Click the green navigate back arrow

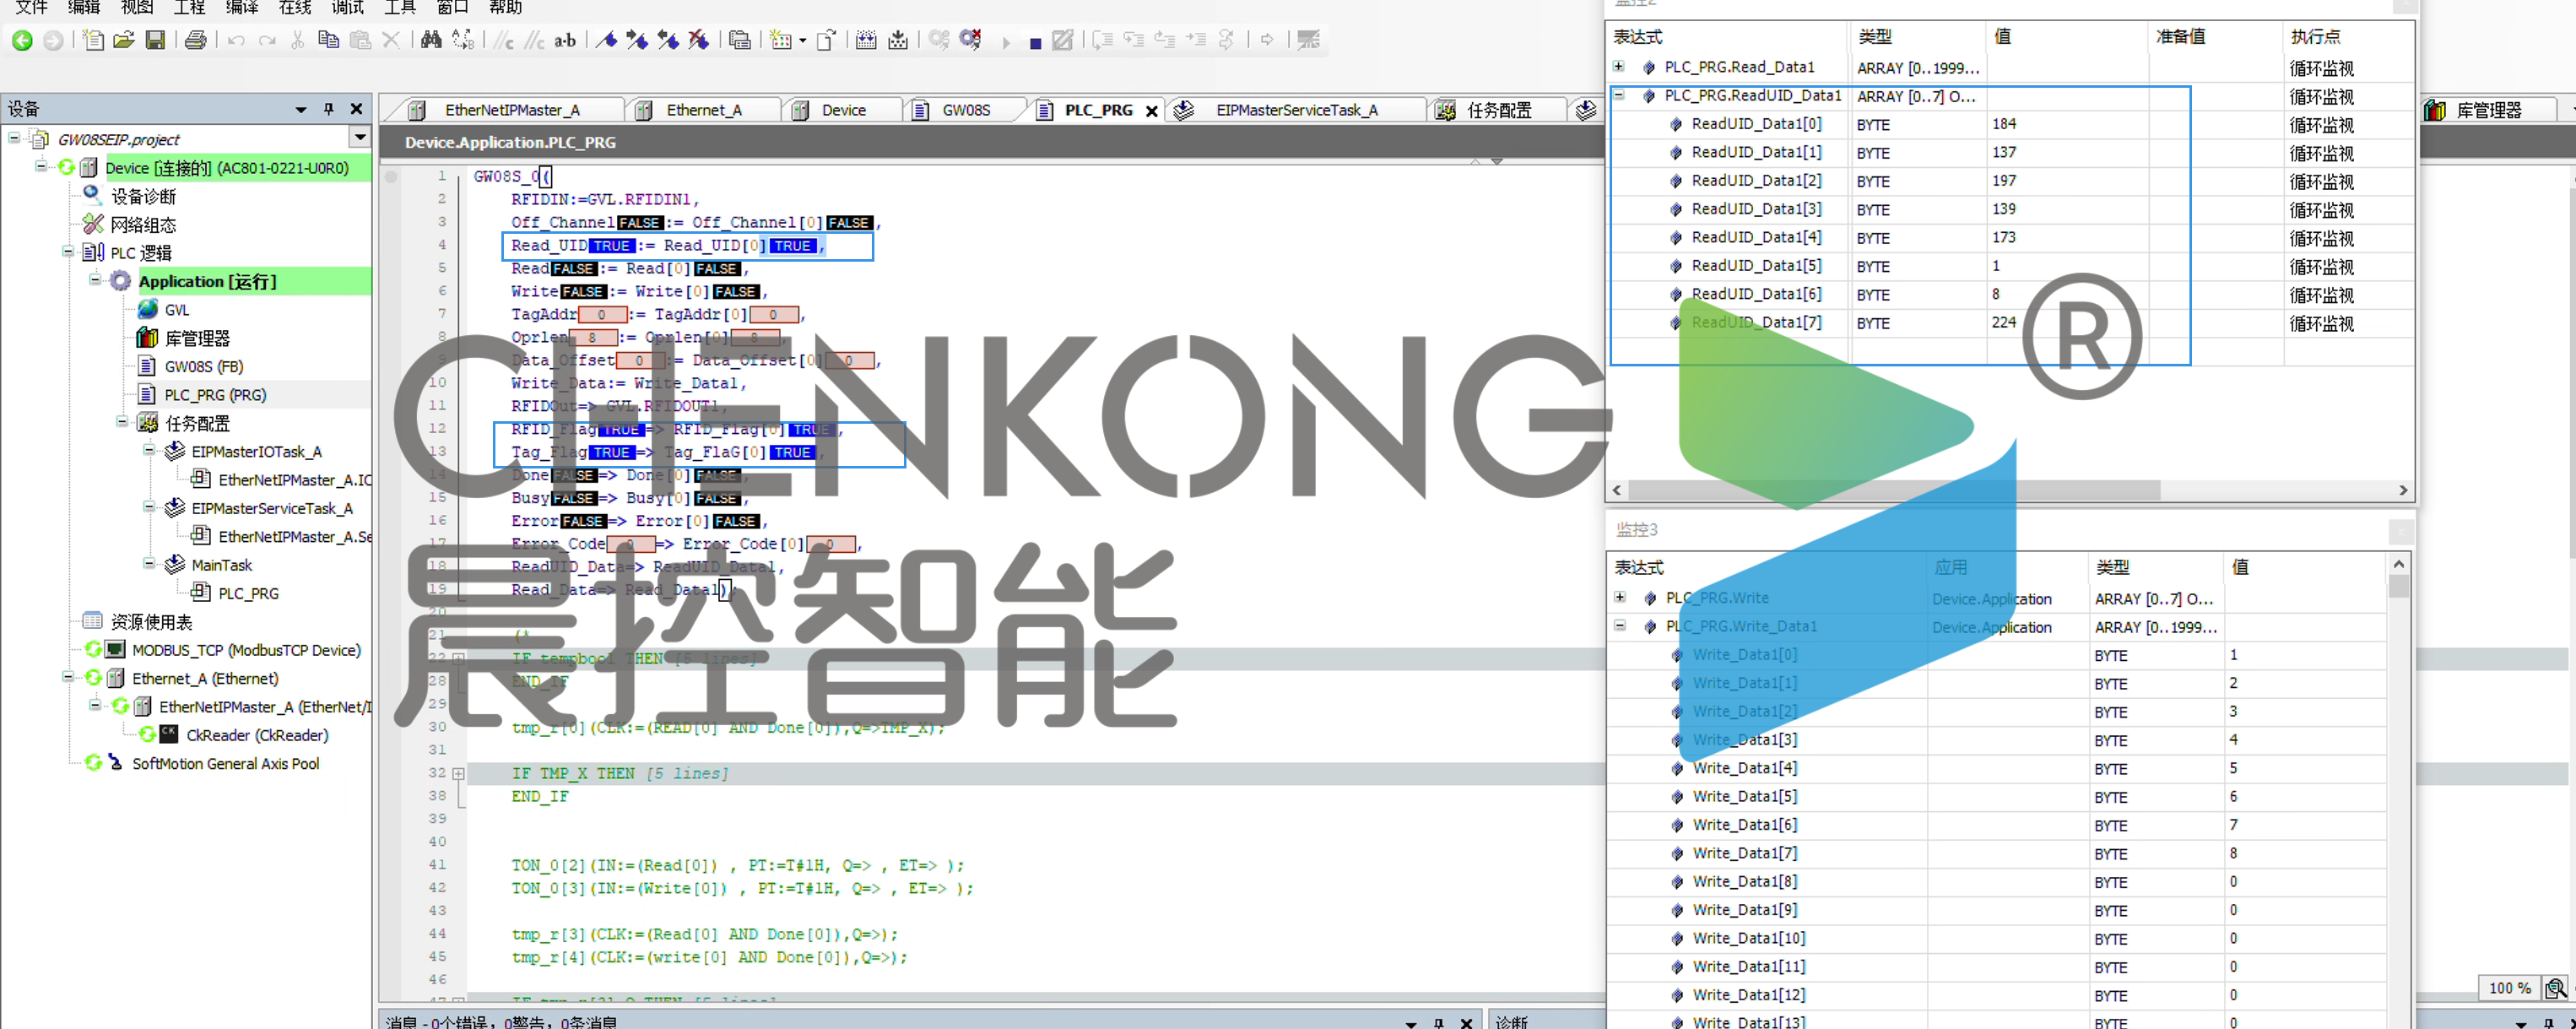[22, 40]
